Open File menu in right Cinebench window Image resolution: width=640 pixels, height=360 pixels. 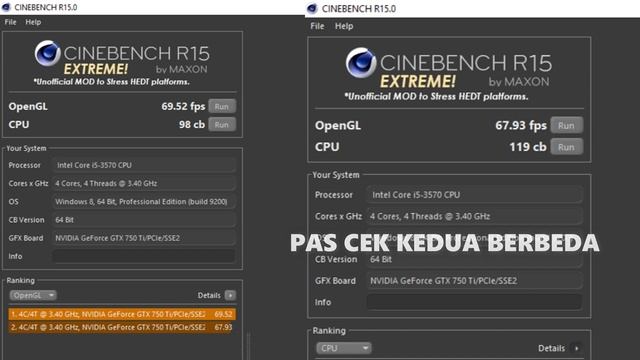(317, 26)
